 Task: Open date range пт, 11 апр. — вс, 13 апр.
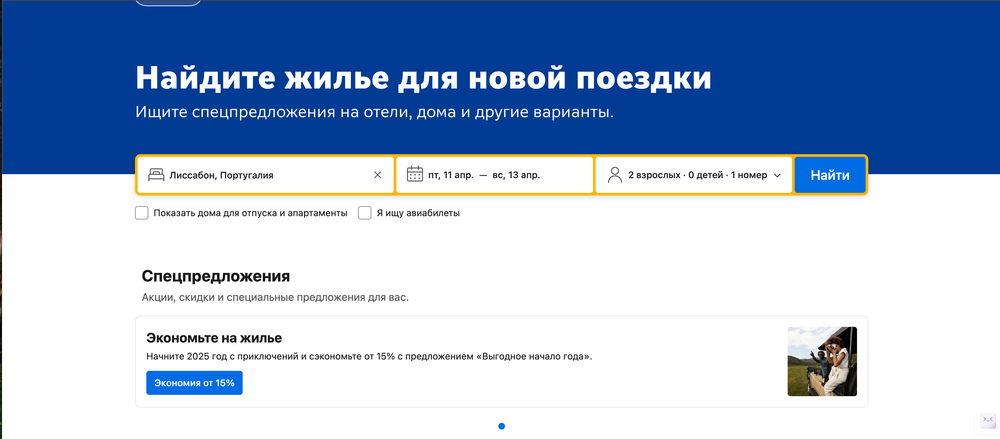495,175
